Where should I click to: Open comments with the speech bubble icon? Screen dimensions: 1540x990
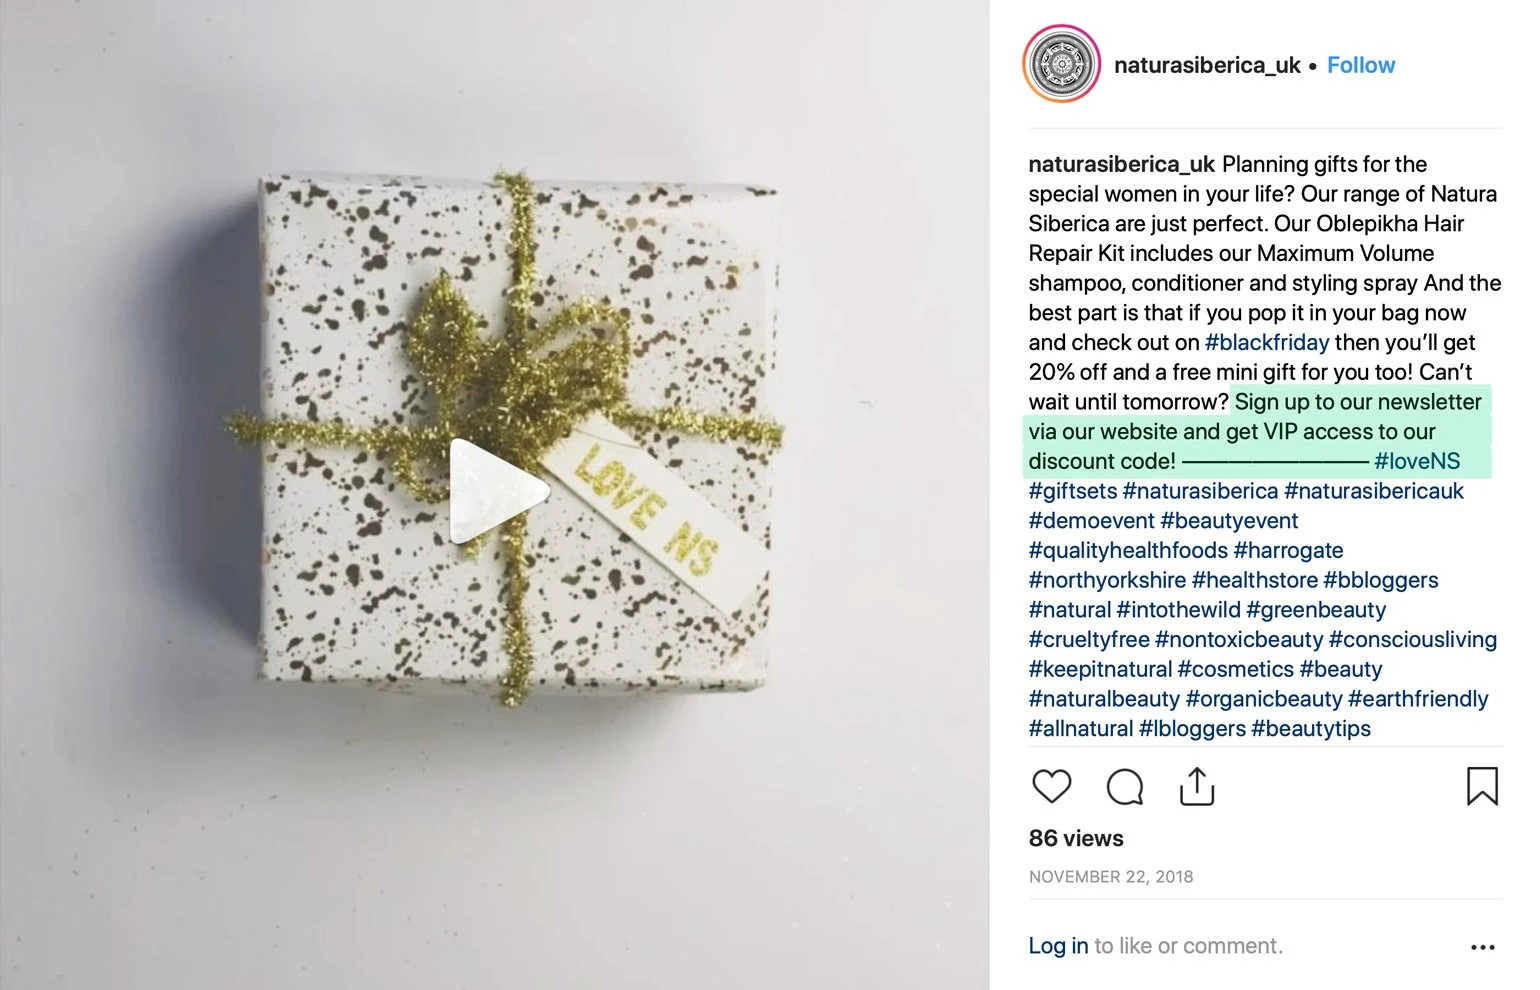pyautogui.click(x=1125, y=787)
